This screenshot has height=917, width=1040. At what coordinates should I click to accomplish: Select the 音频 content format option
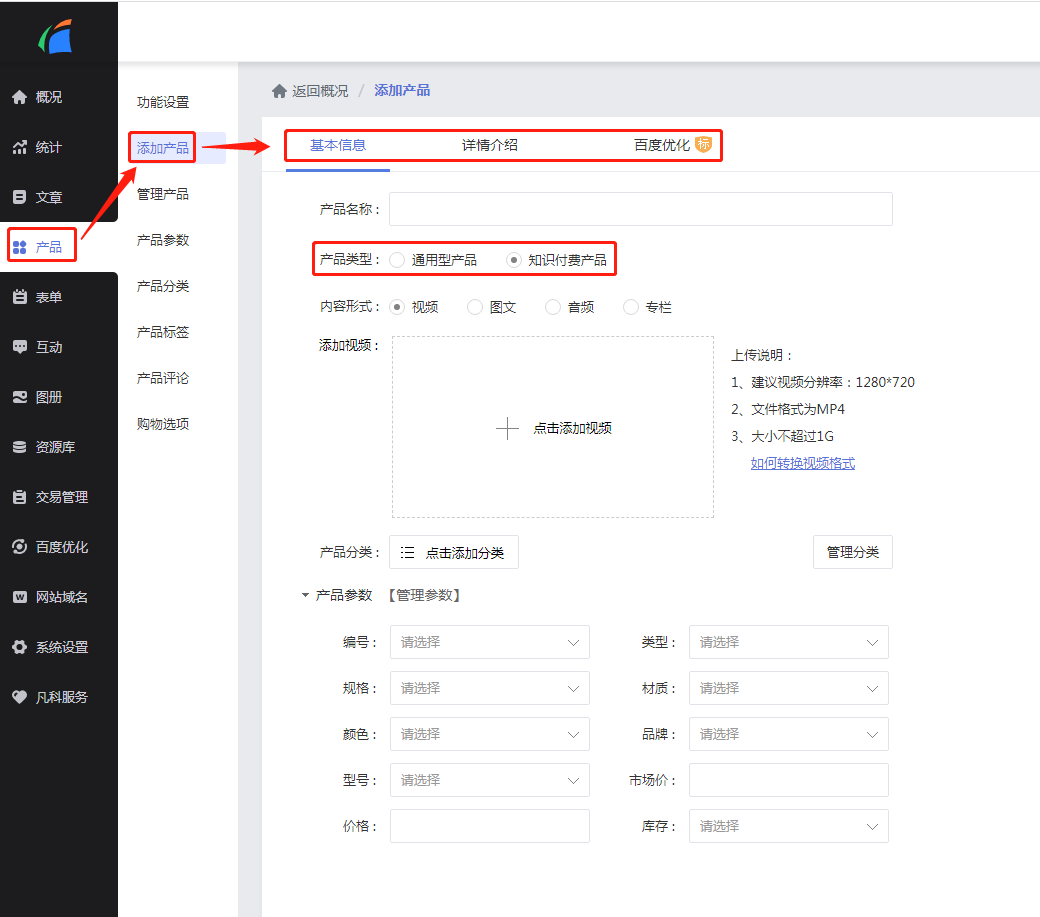(553, 307)
